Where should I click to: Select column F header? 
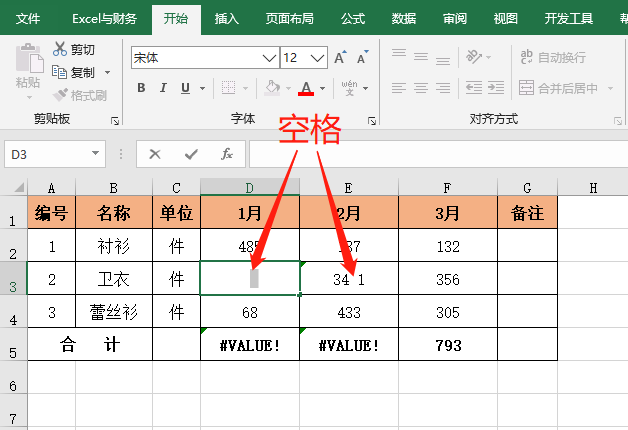point(448,187)
